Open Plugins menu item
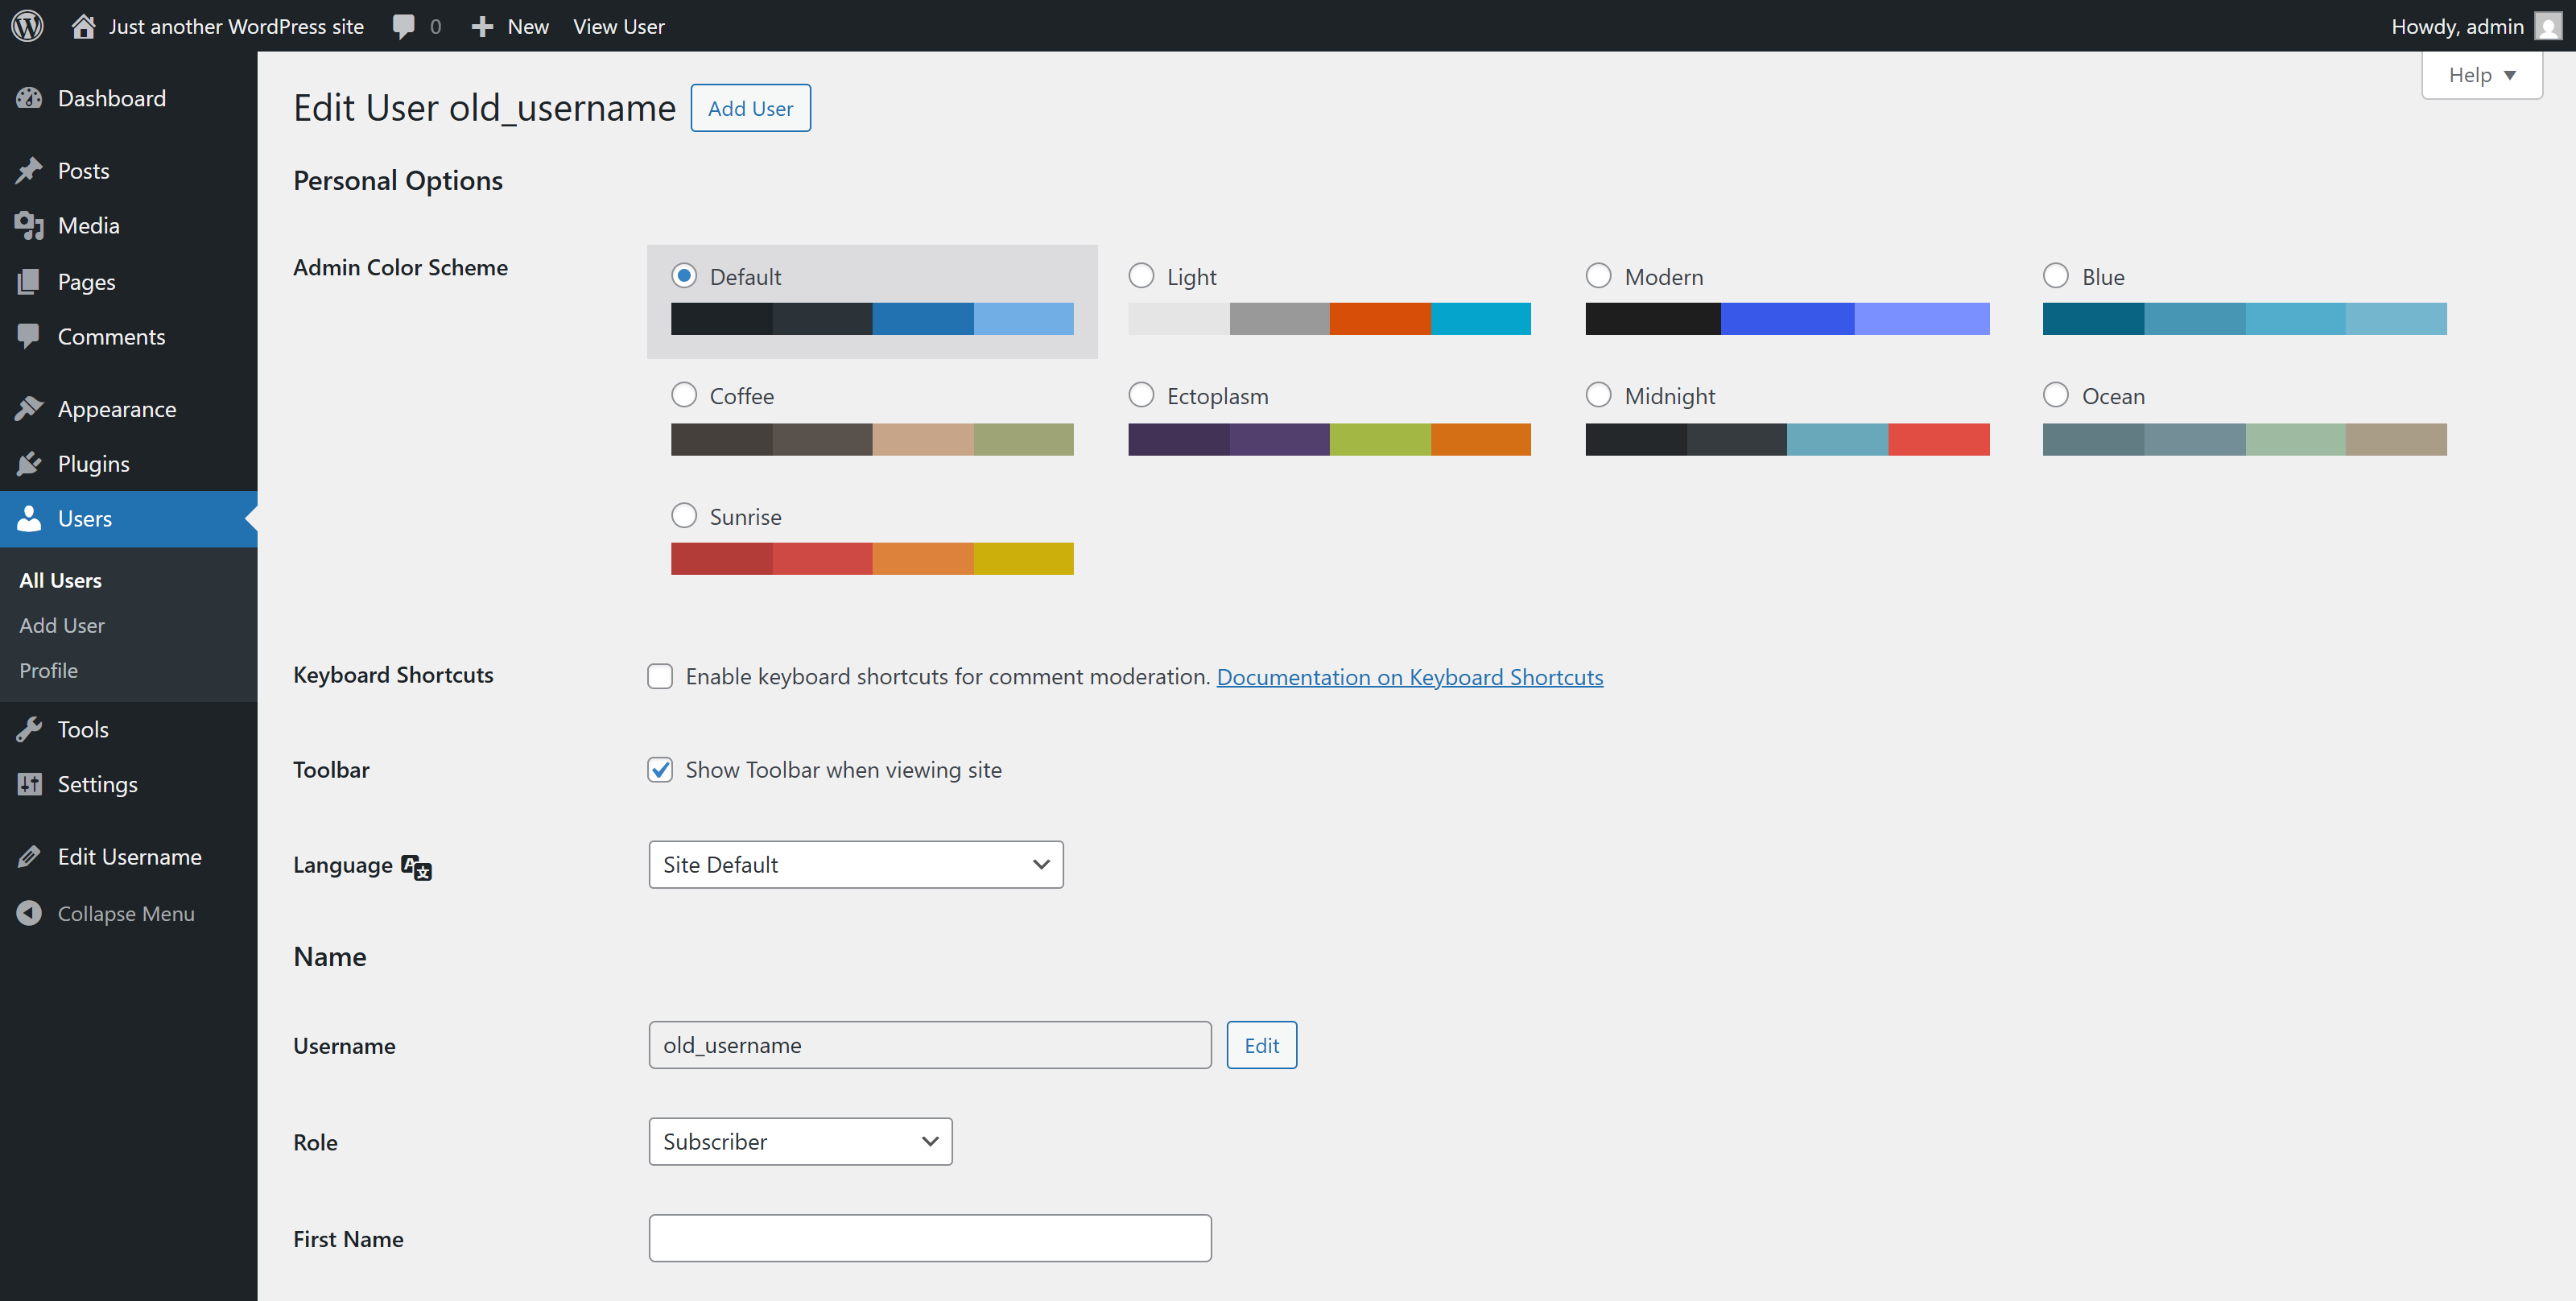The width and height of the screenshot is (2576, 1301). [128, 464]
